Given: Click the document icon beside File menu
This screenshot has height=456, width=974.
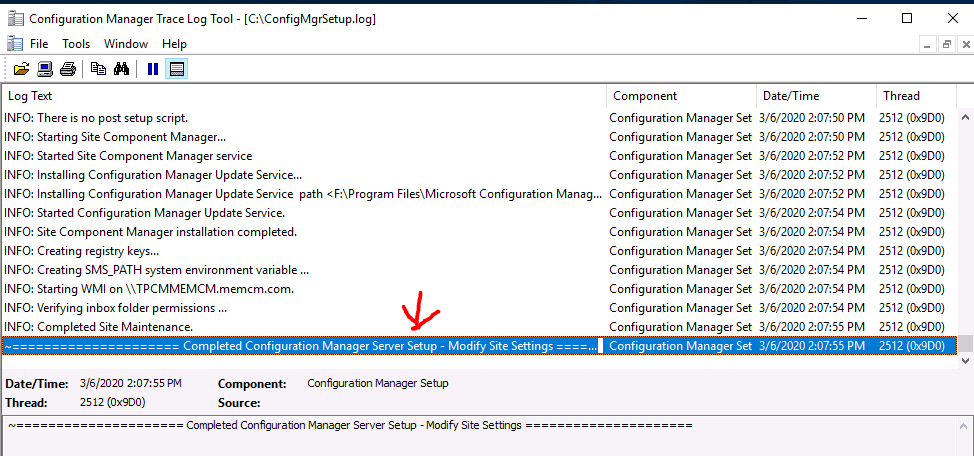Looking at the screenshot, I should pos(15,43).
